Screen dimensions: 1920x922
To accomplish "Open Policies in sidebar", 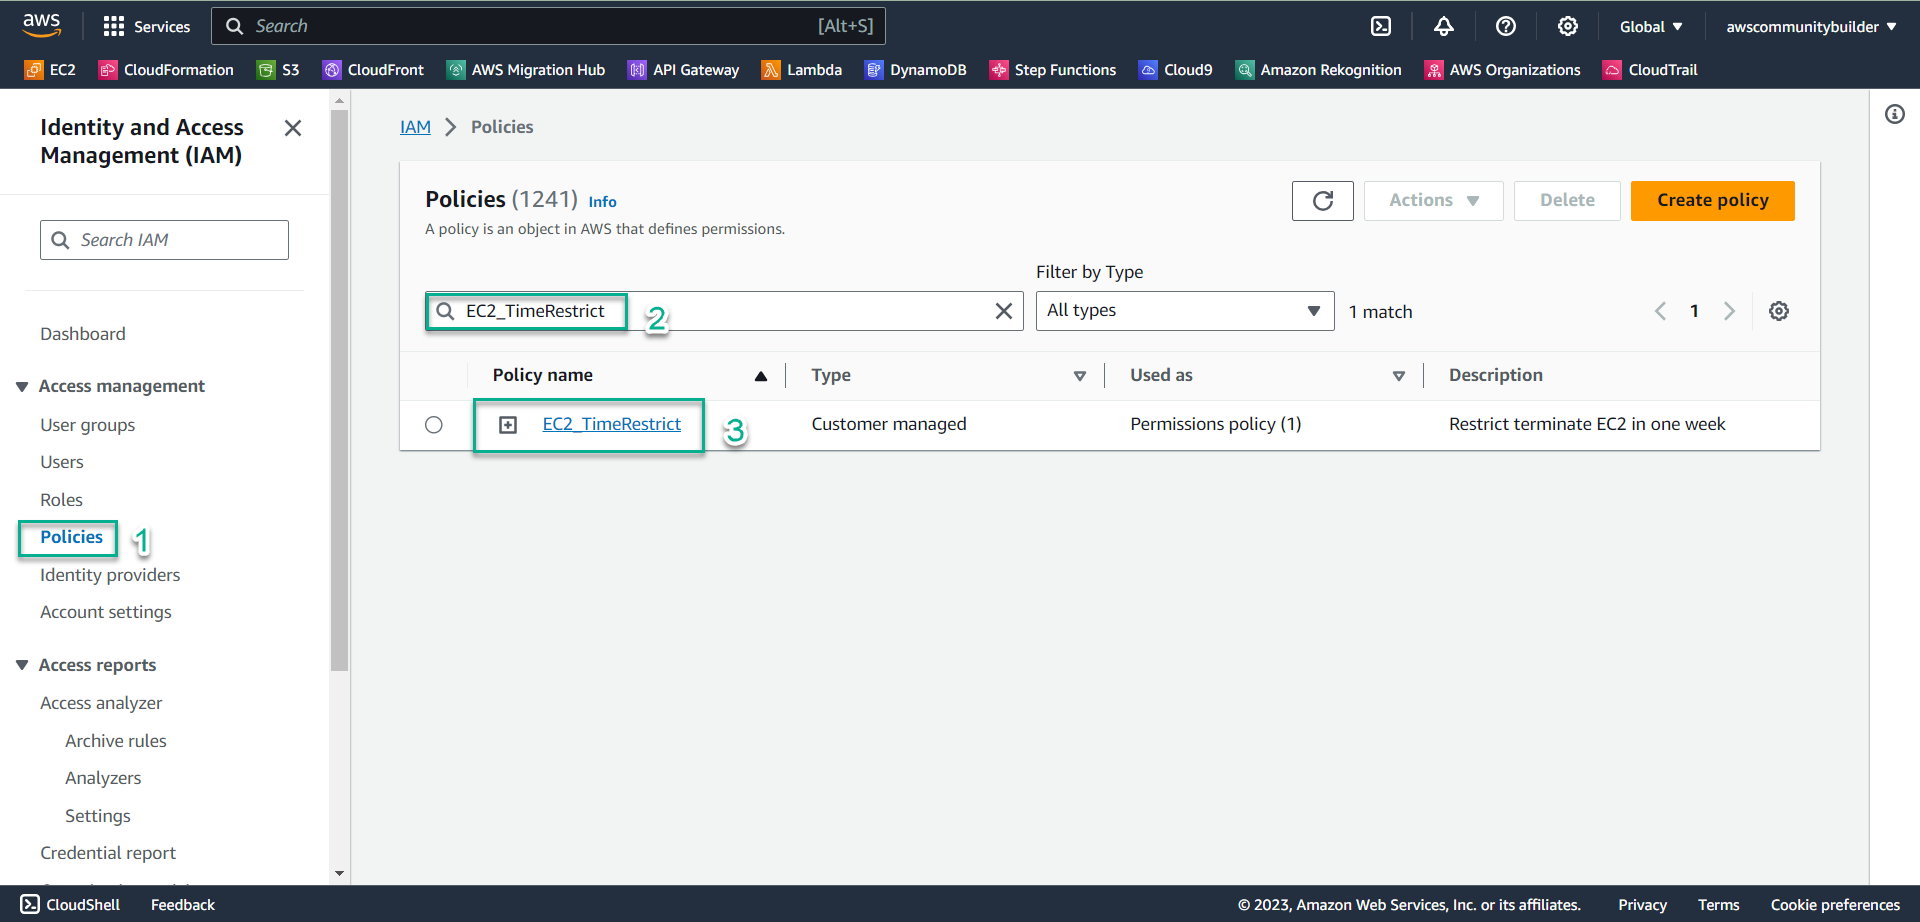I will click(x=71, y=537).
